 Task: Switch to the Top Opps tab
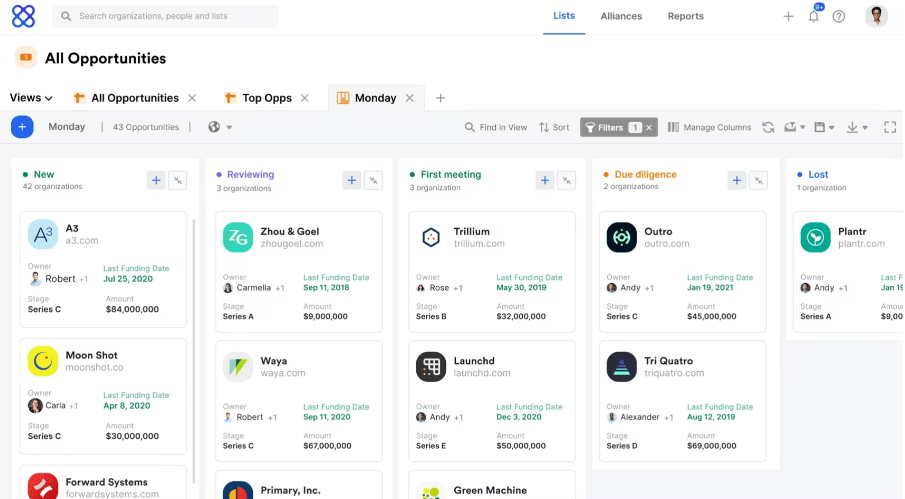point(266,98)
